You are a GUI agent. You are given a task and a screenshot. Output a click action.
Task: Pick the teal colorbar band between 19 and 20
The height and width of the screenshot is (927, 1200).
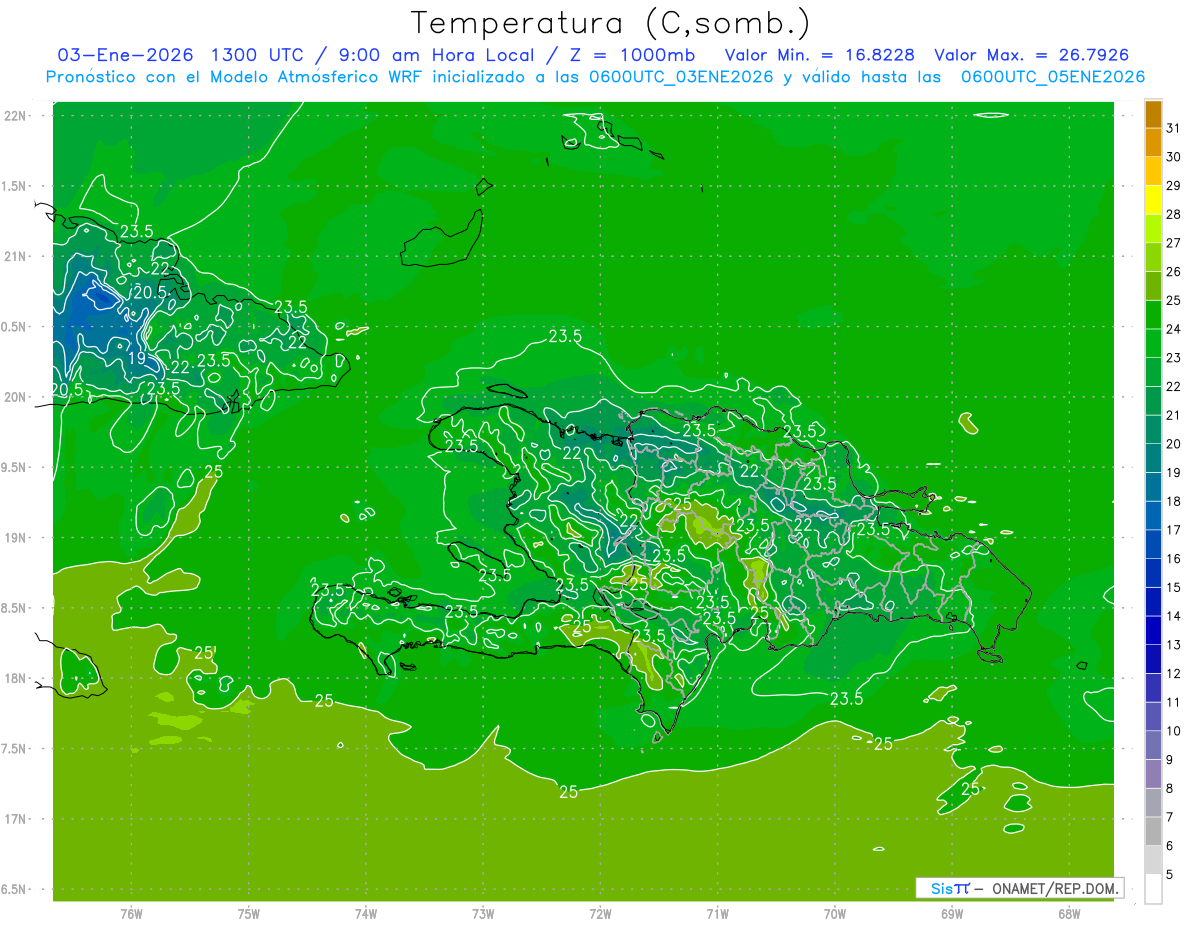click(1153, 458)
